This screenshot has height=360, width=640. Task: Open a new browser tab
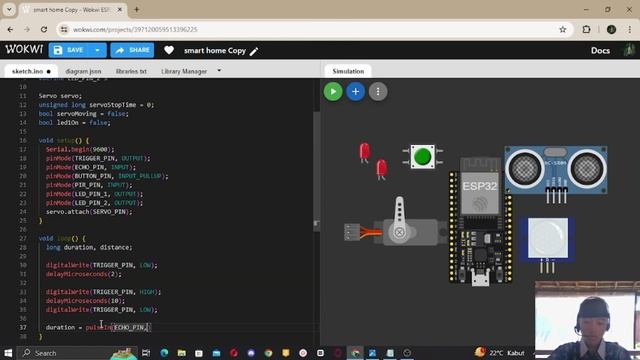[137, 9]
